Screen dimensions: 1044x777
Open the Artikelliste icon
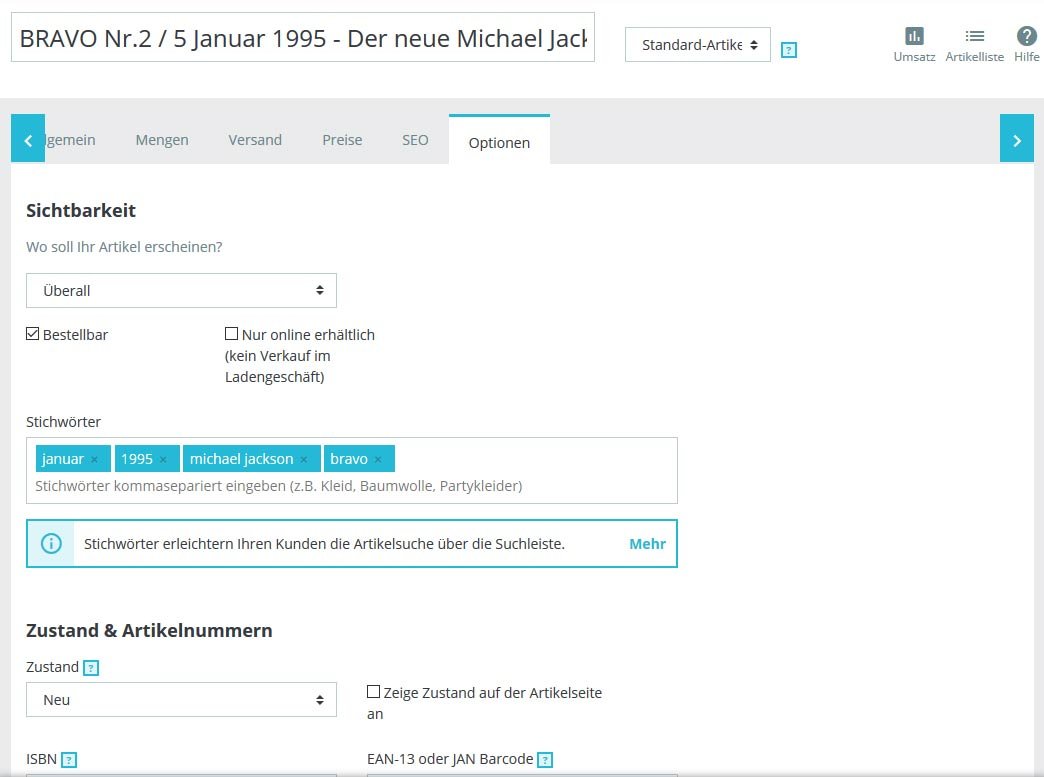pyautogui.click(x=975, y=37)
